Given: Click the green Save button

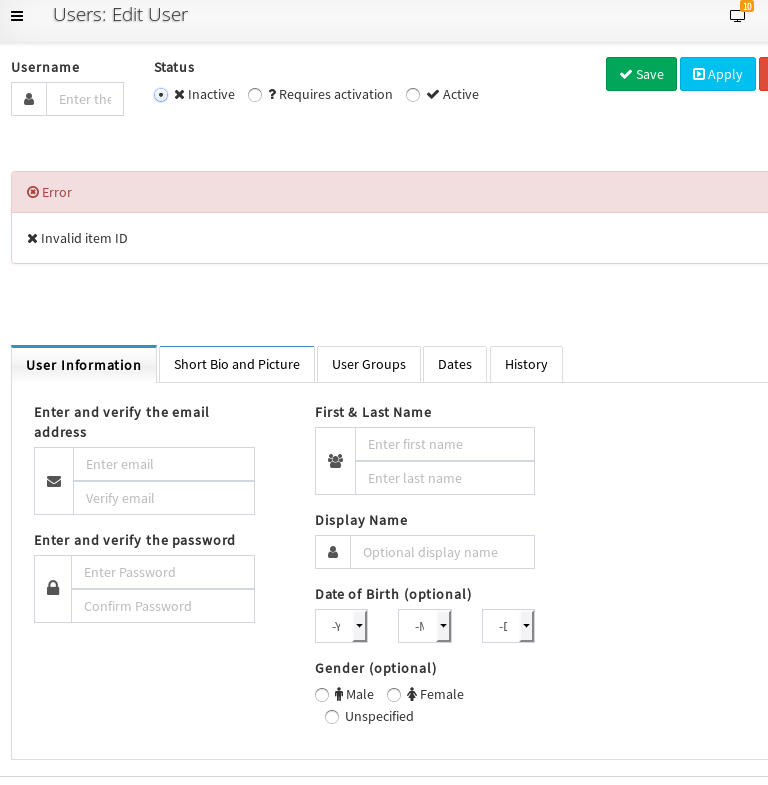Looking at the screenshot, I should pyautogui.click(x=641, y=74).
